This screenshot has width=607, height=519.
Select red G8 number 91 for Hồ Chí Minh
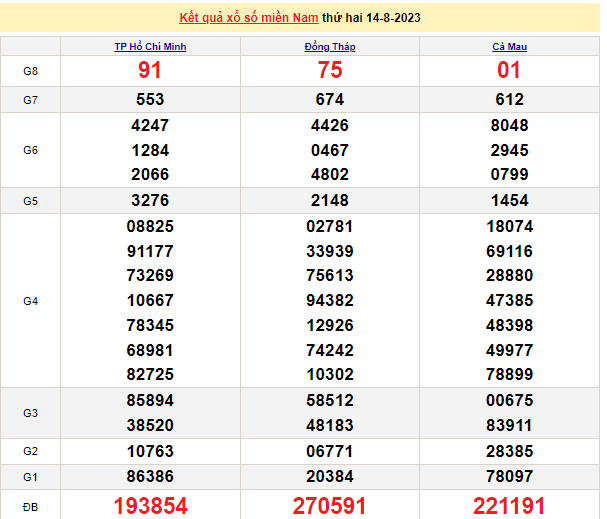point(150,71)
